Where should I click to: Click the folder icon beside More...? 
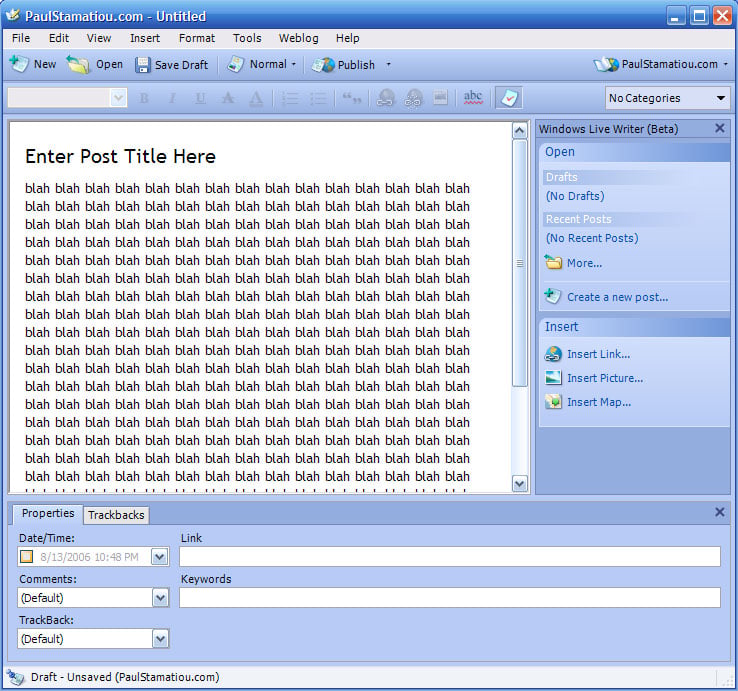click(x=554, y=262)
